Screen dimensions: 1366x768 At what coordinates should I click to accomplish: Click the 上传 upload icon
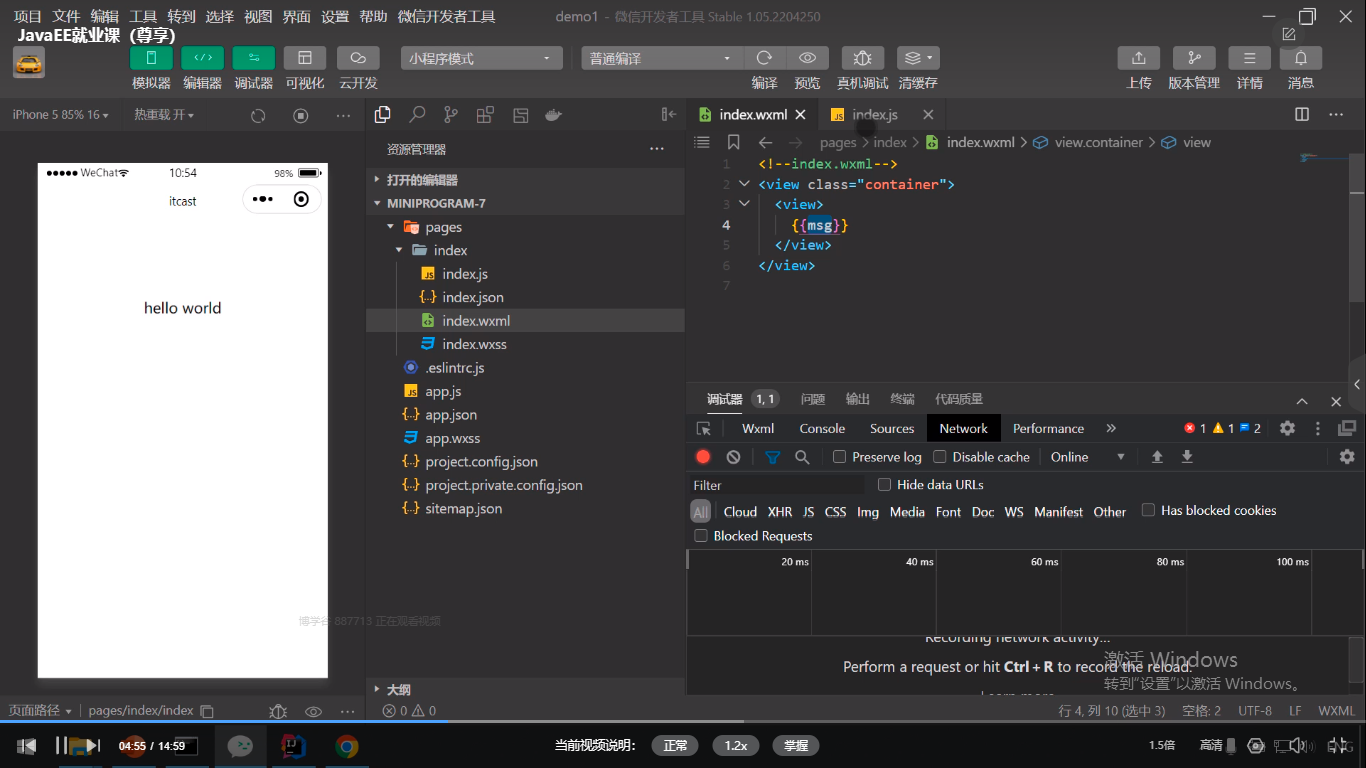(x=1139, y=58)
